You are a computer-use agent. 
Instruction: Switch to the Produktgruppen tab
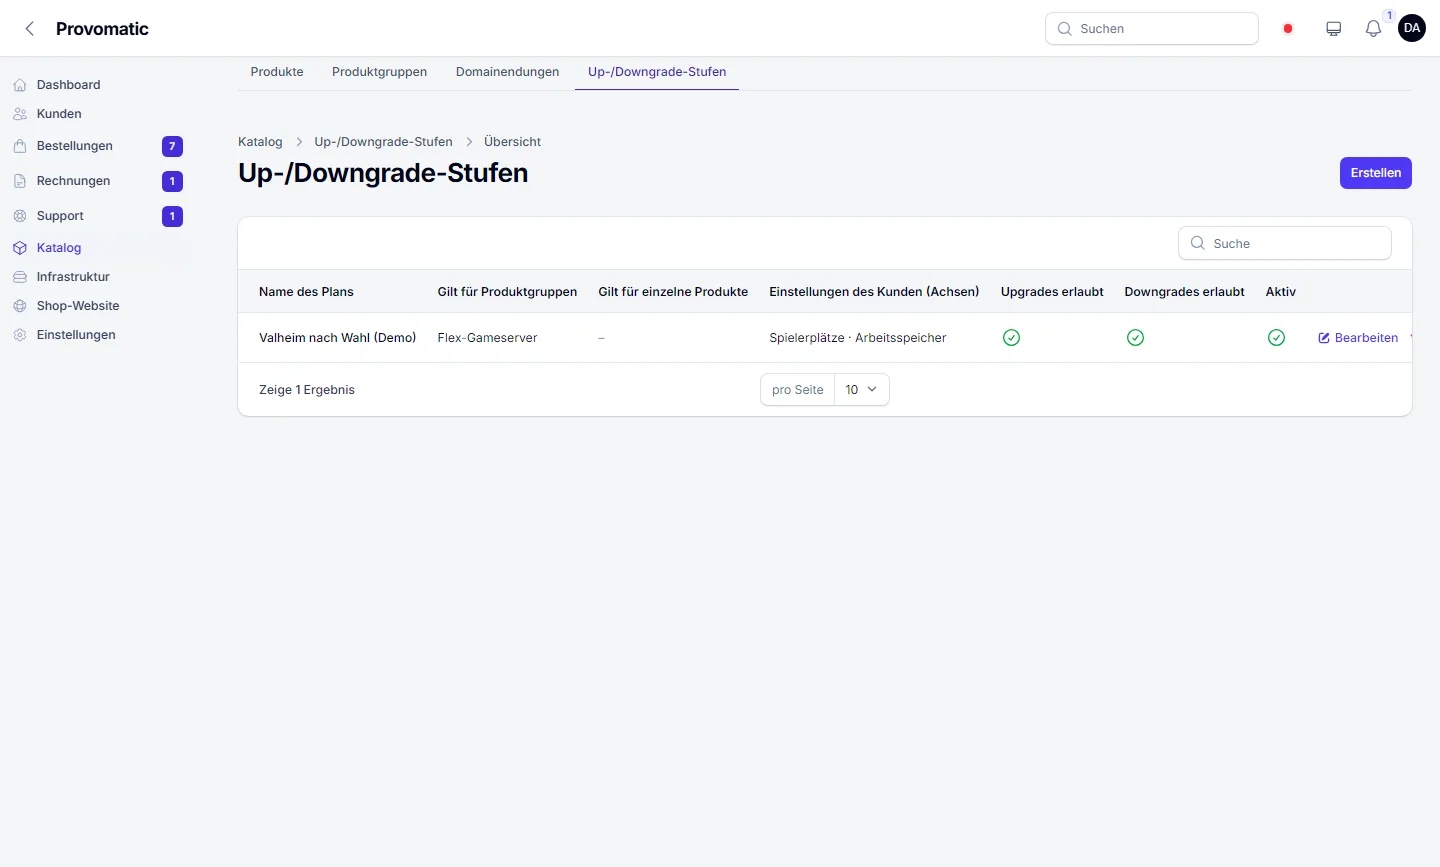(x=379, y=72)
